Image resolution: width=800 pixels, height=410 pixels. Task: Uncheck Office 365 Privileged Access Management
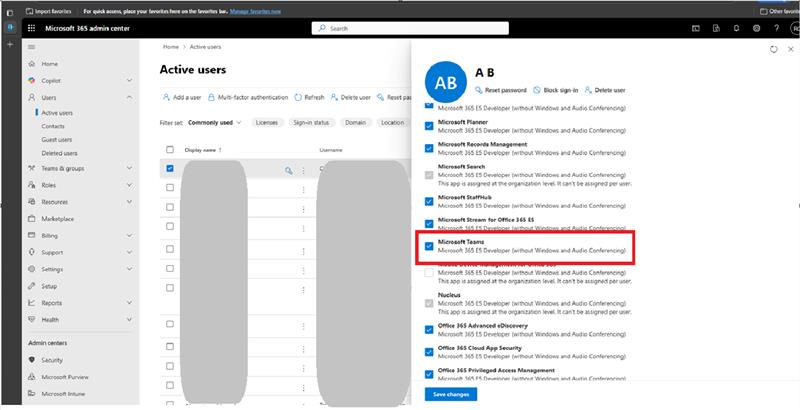(x=429, y=375)
